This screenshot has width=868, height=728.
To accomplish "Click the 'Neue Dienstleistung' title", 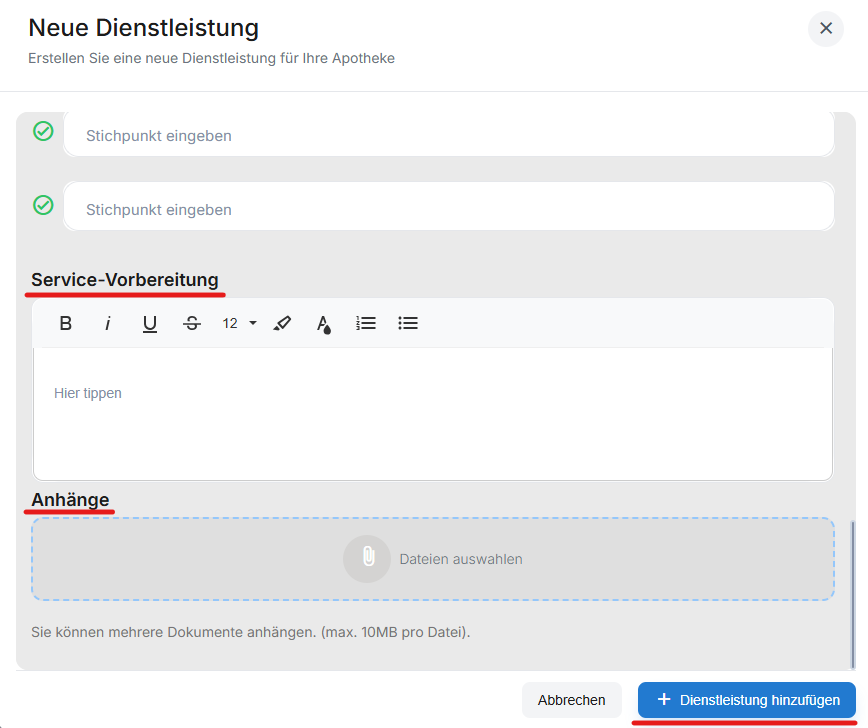I will pos(143,28).
